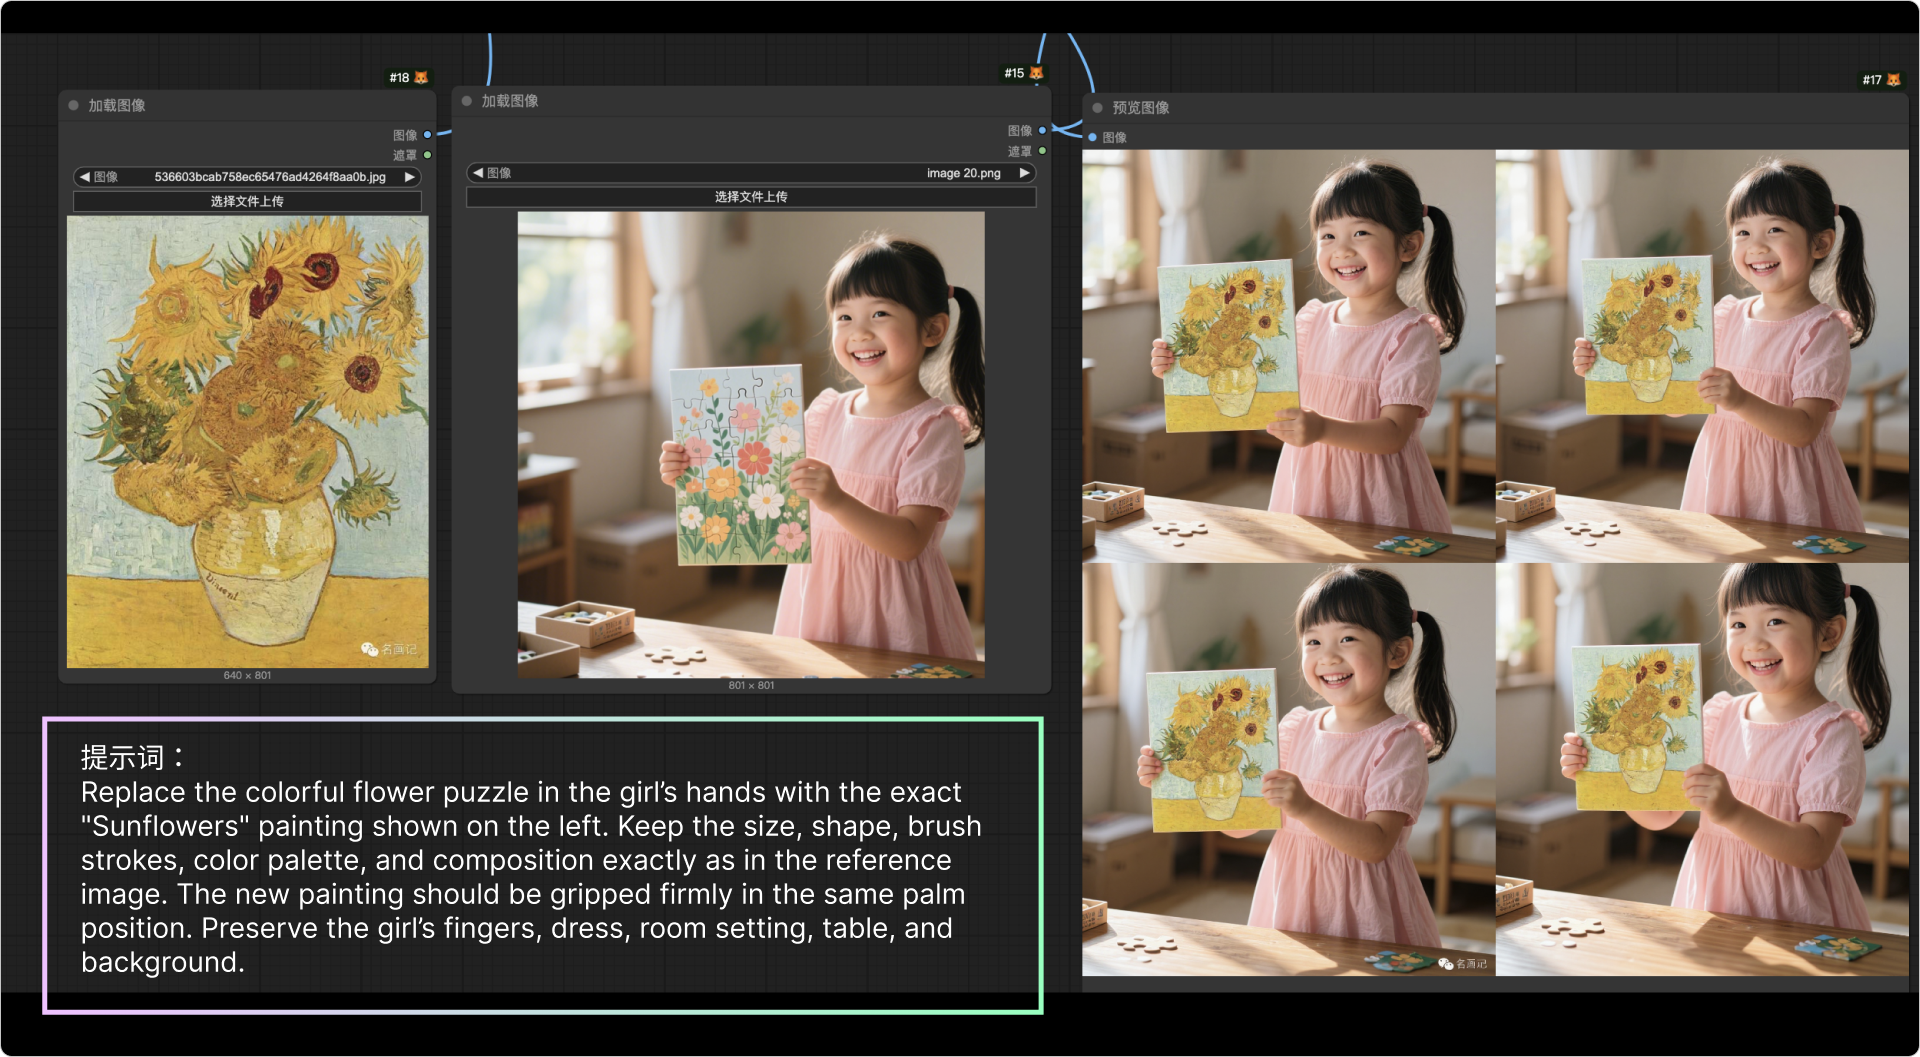
Task: Open the top-right output image in 预览图像
Action: click(x=1702, y=356)
